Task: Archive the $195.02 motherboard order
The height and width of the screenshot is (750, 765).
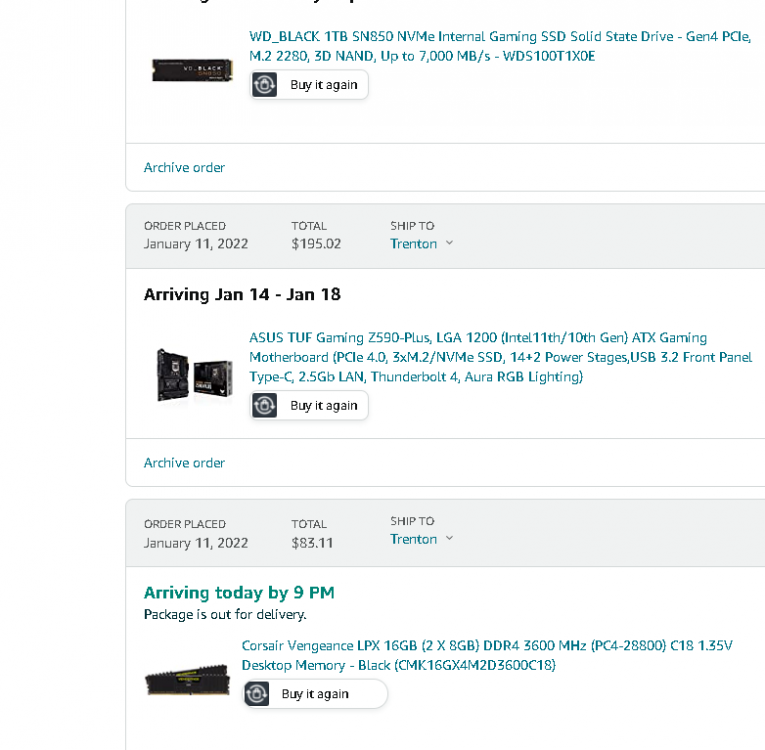Action: coord(184,463)
